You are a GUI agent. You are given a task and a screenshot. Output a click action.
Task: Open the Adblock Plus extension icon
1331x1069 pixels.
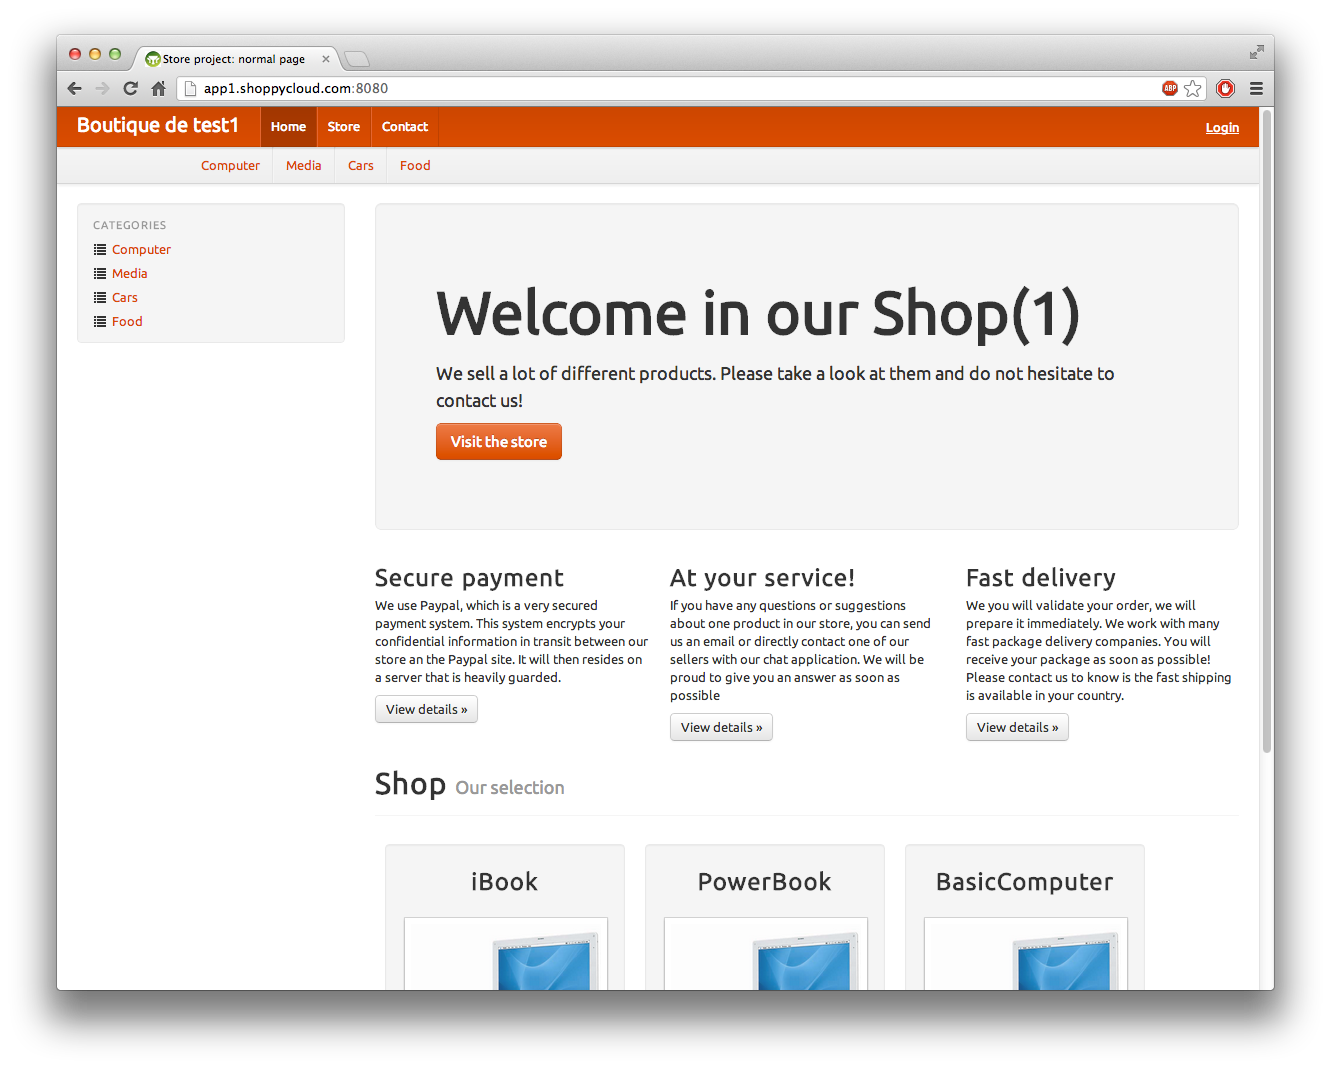pyautogui.click(x=1169, y=88)
